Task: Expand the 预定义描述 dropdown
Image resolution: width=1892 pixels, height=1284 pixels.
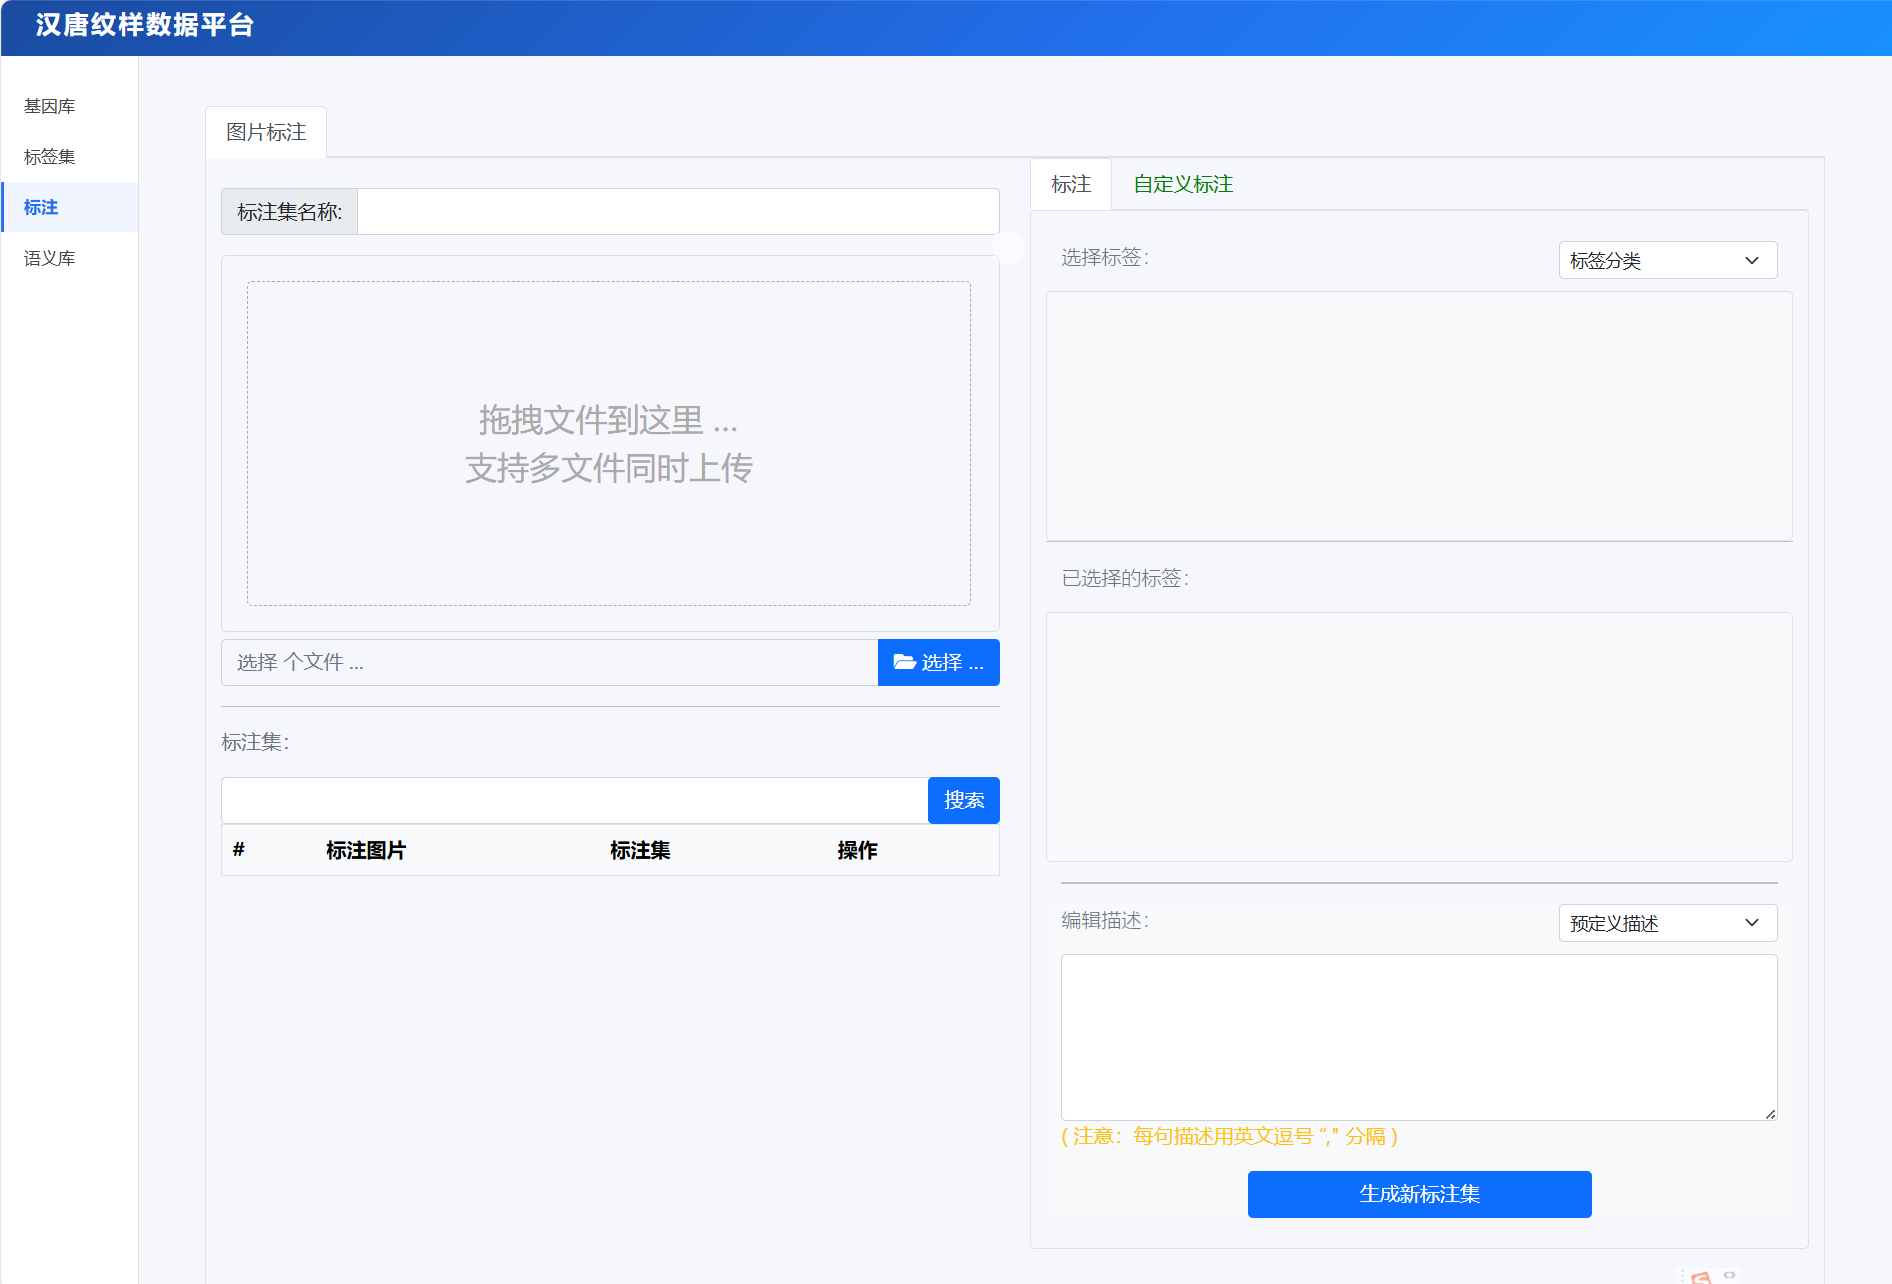Action: pyautogui.click(x=1667, y=923)
